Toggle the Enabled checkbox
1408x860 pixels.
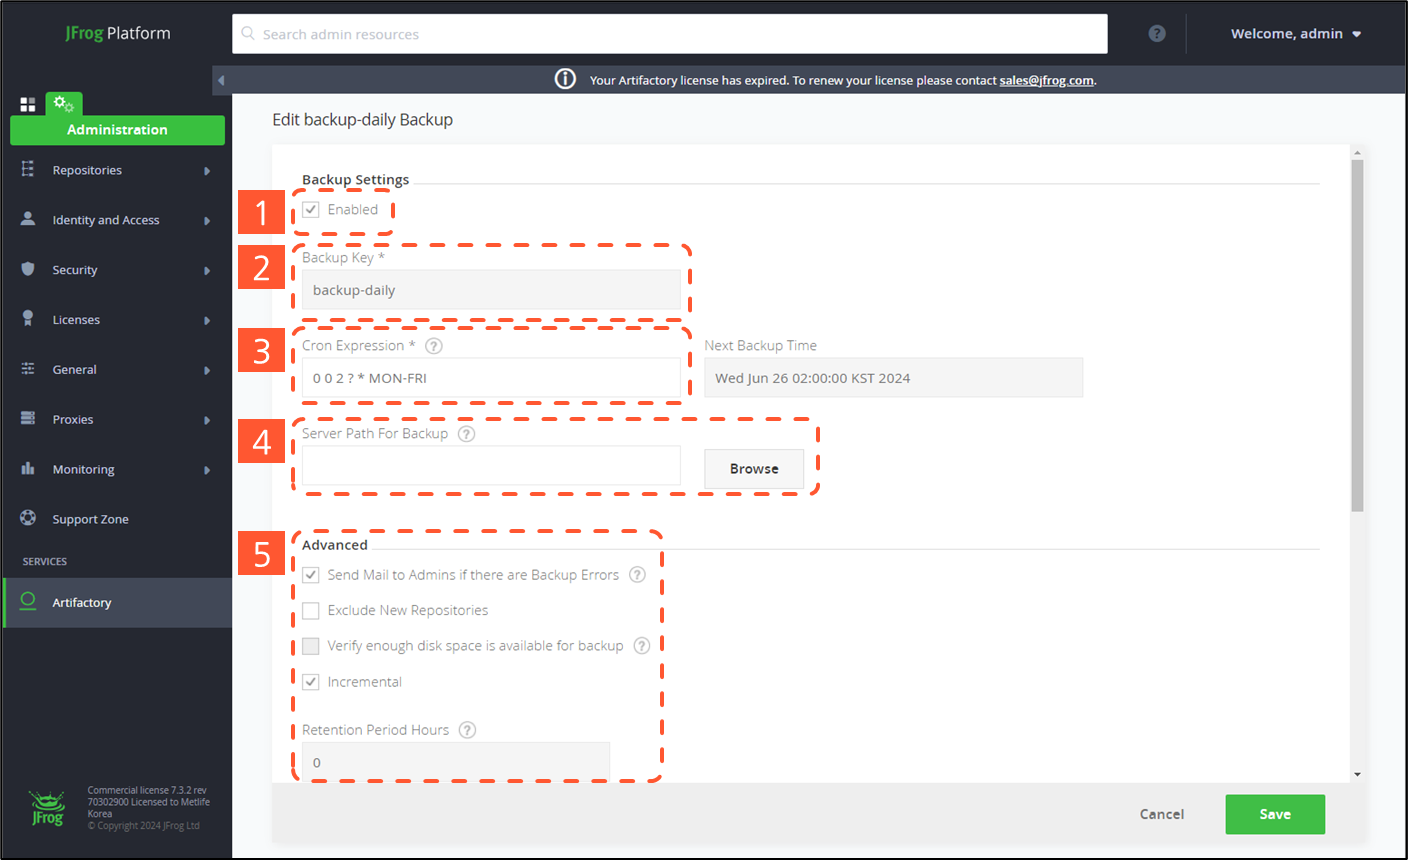click(311, 210)
